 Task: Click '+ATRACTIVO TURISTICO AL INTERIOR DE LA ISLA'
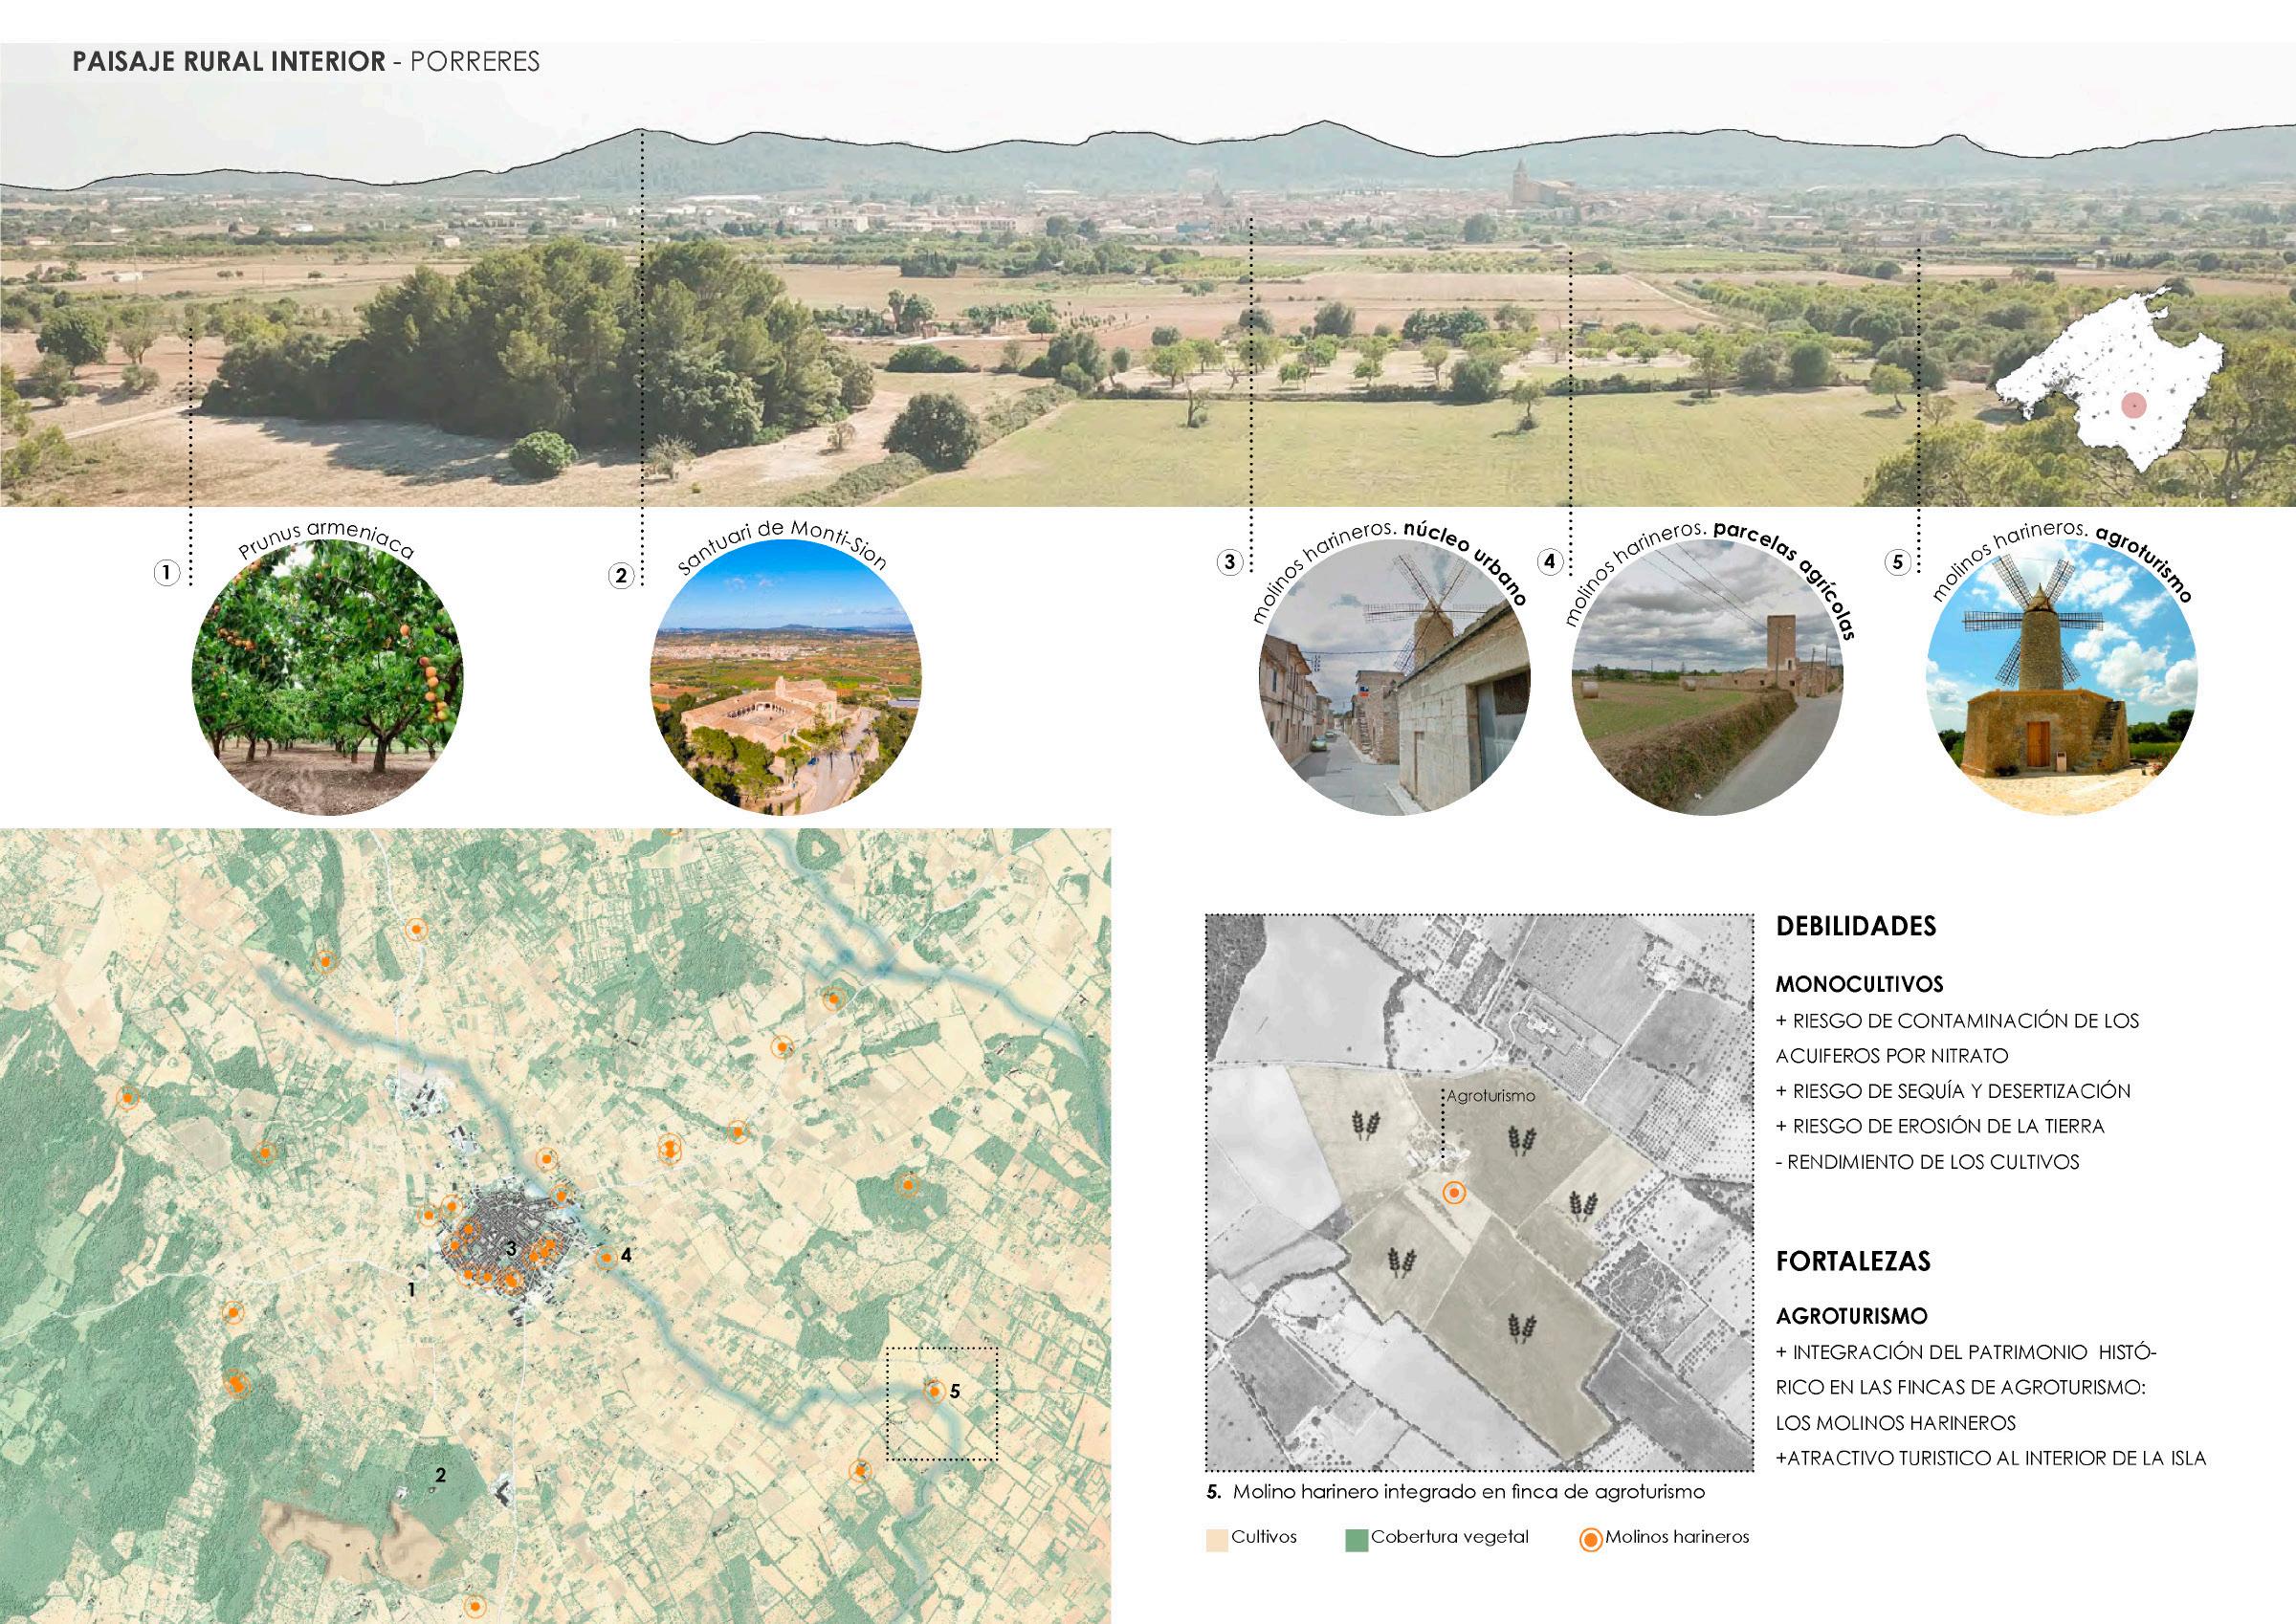click(1990, 1458)
